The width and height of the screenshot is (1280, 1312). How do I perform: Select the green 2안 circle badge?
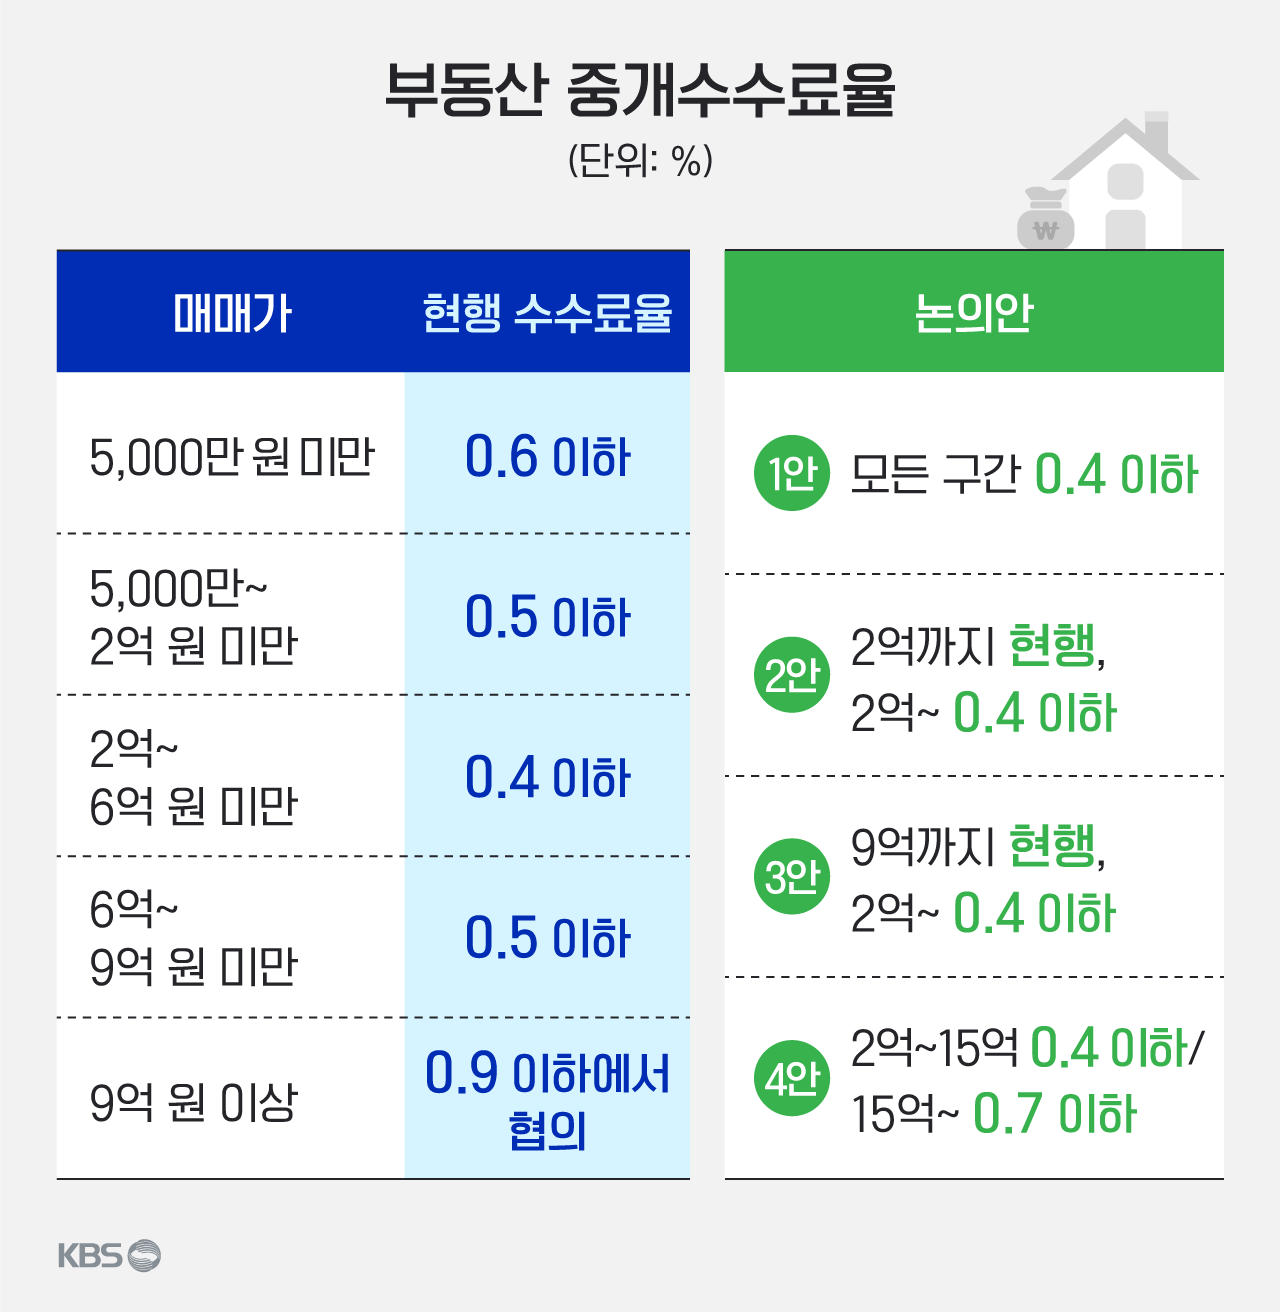[x=792, y=675]
